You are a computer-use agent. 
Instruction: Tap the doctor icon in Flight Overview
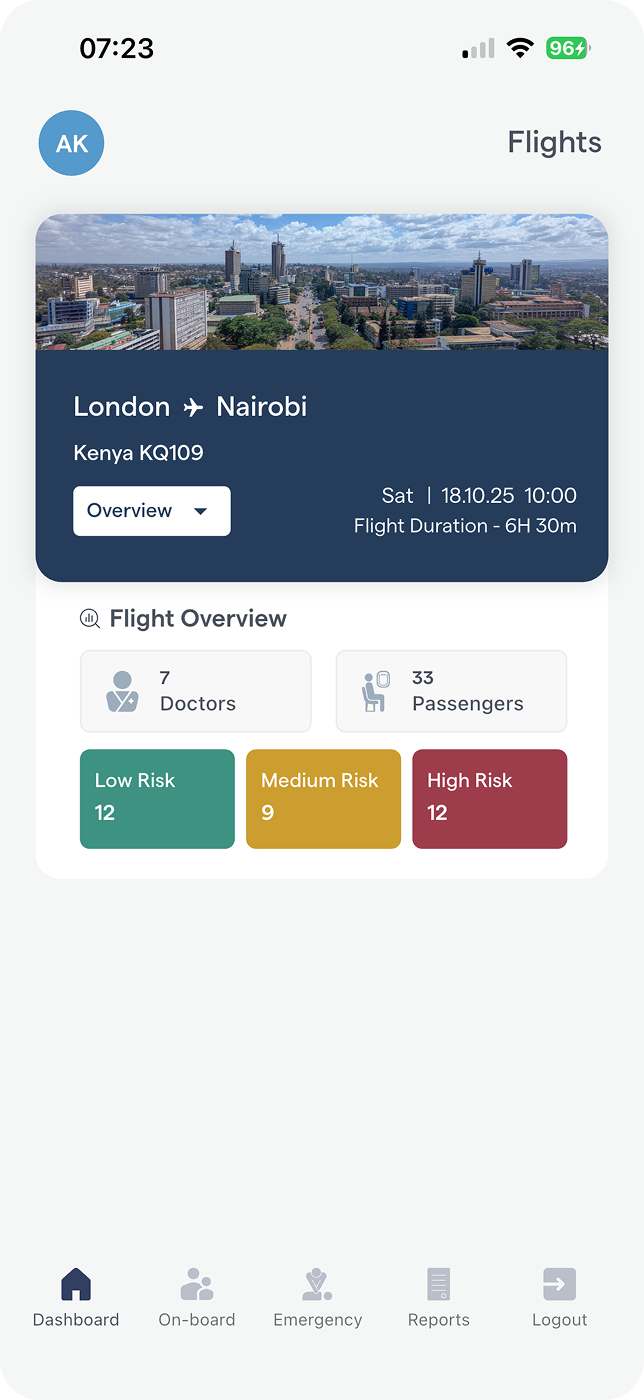(x=122, y=692)
